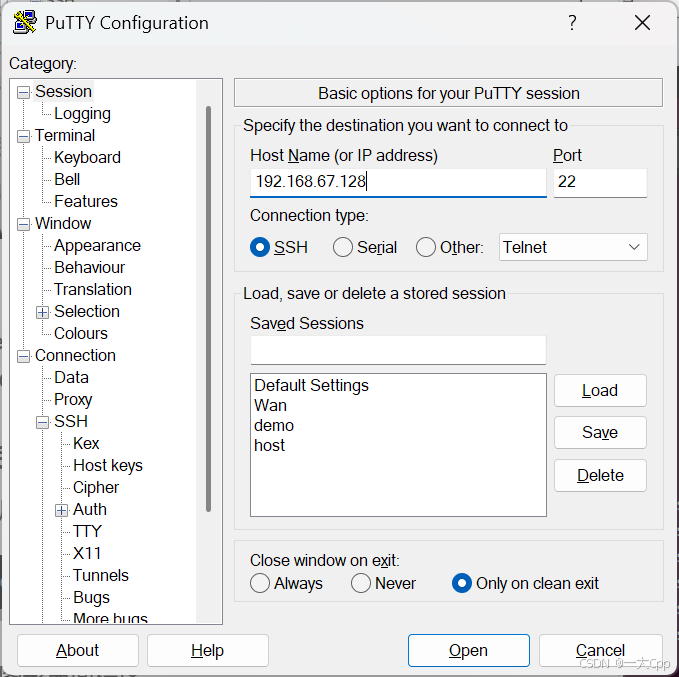Viewport: 679px width, 677px height.
Task: Click the Save session button
Action: (x=600, y=433)
